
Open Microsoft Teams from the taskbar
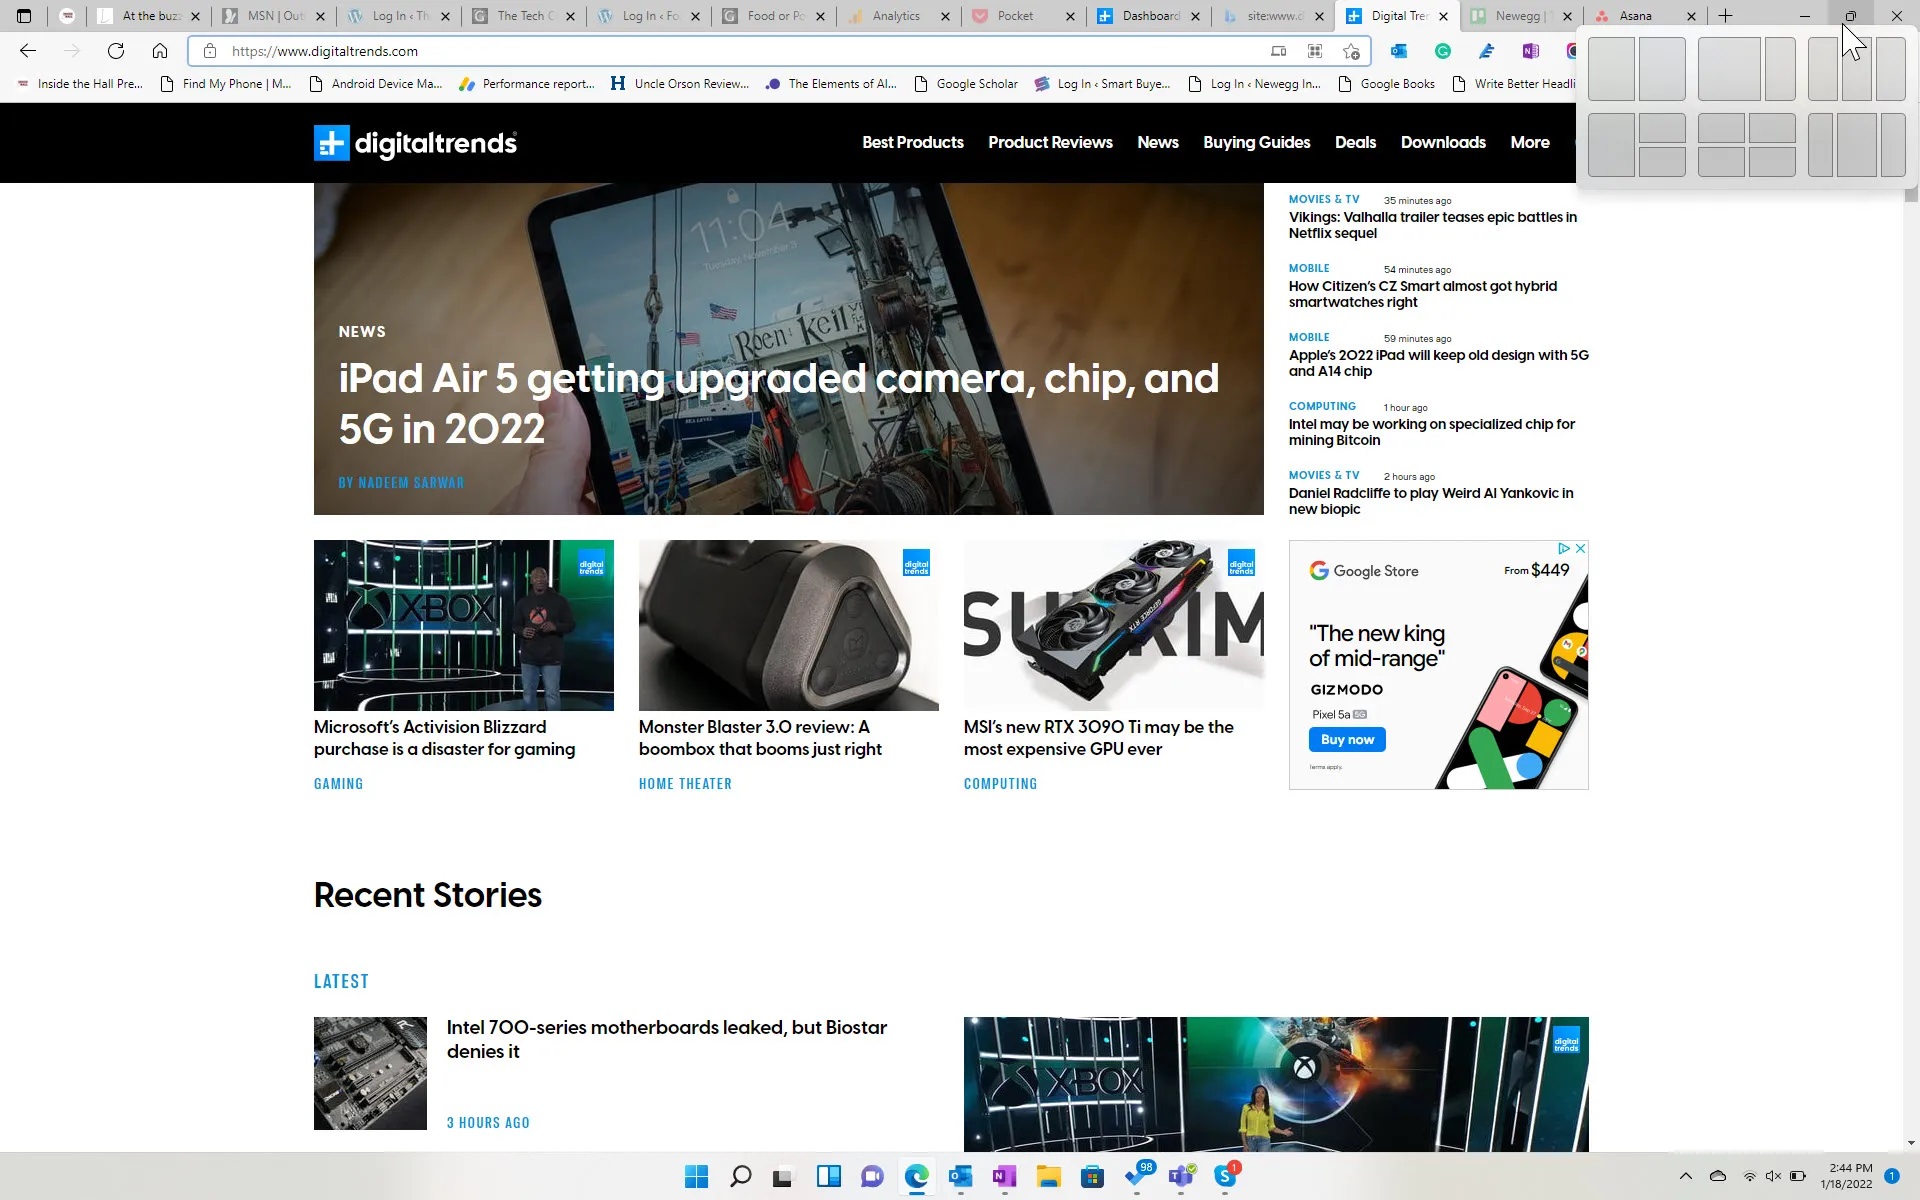tap(1181, 1176)
